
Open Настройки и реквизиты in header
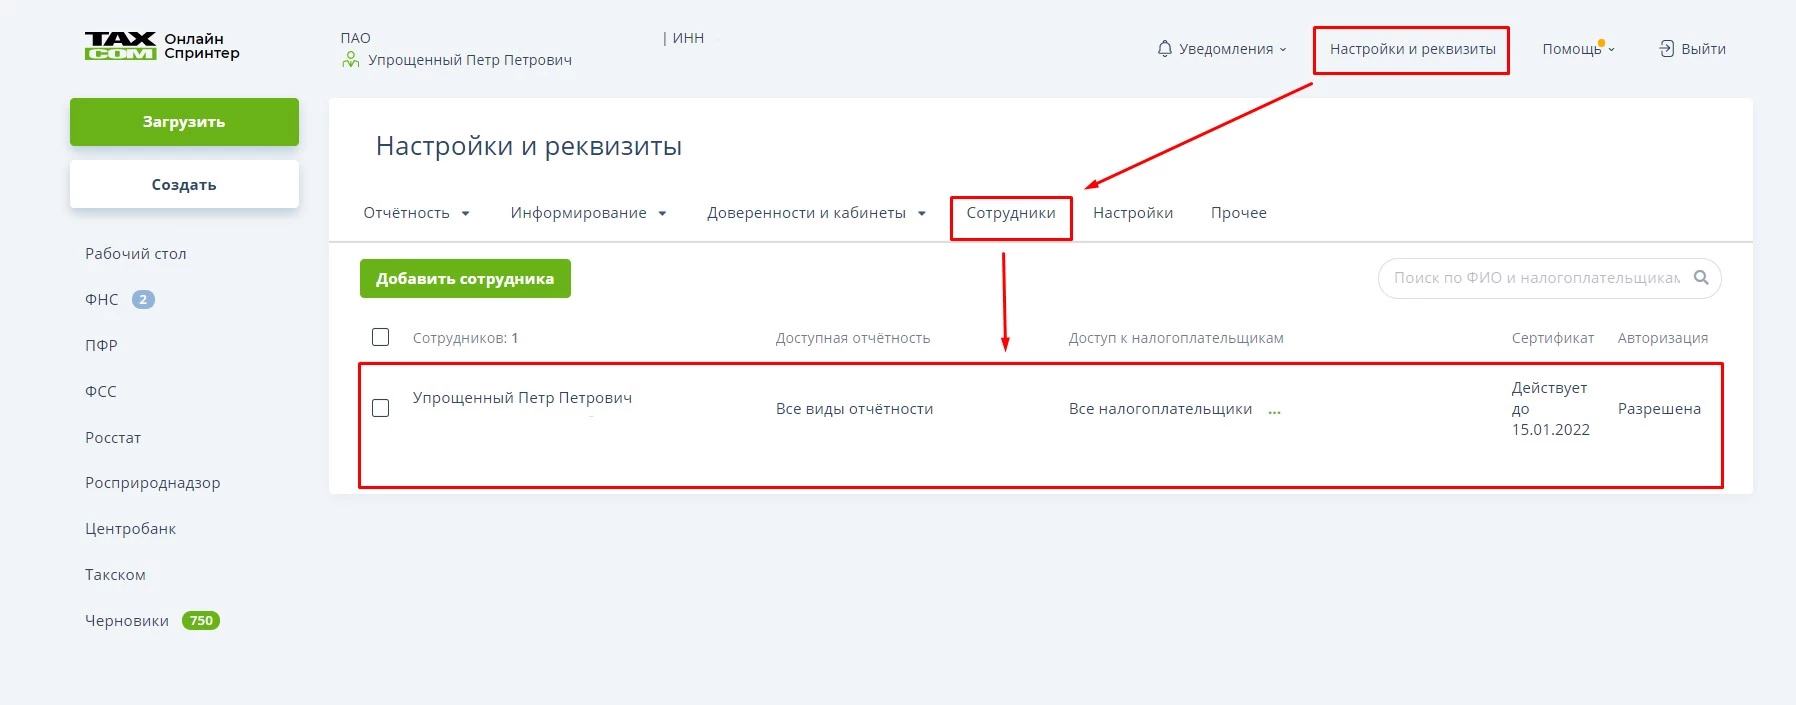[x=1412, y=49]
